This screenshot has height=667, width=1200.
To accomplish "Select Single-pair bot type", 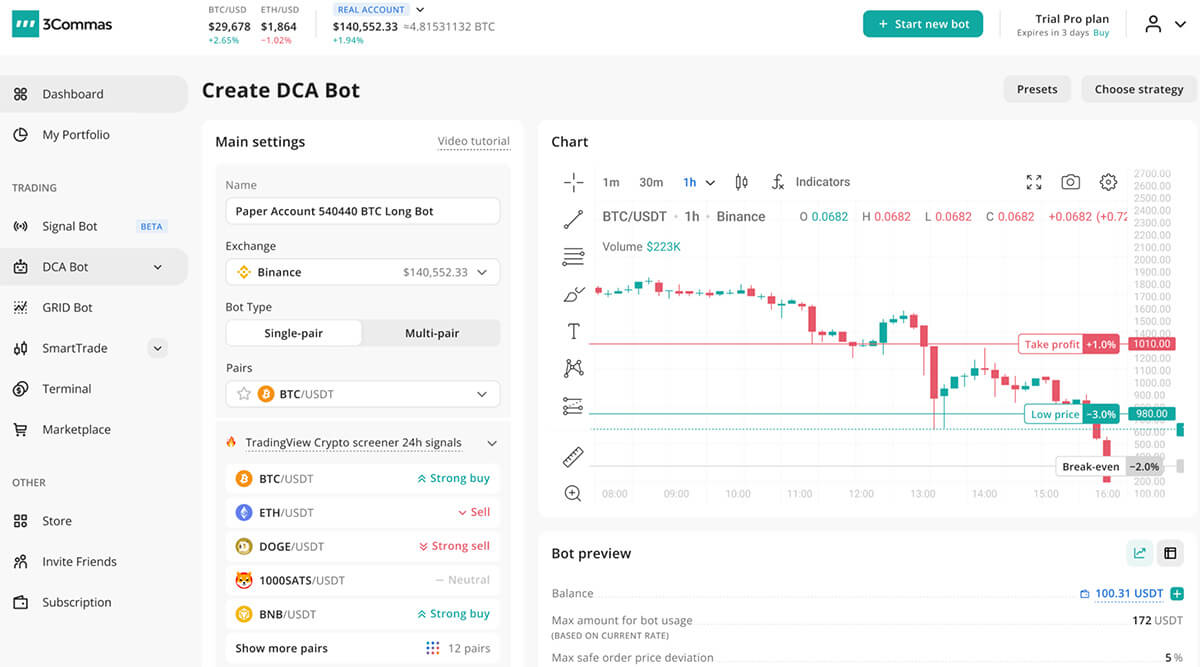I will point(293,333).
